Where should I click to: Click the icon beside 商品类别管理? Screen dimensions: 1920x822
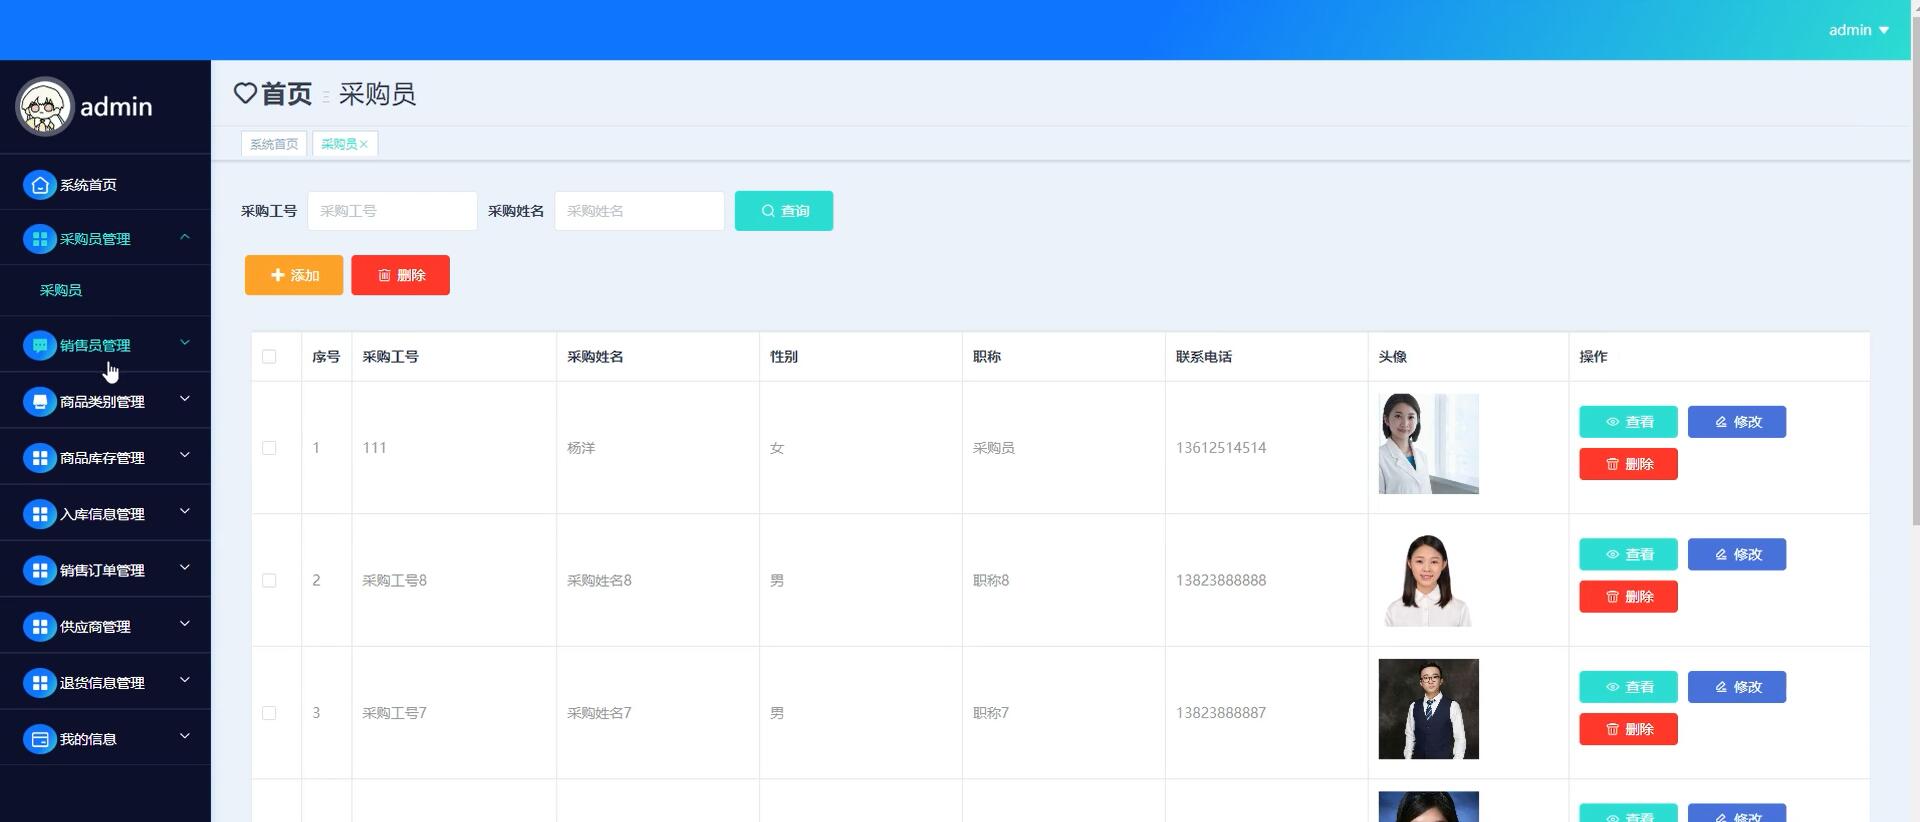click(x=39, y=402)
